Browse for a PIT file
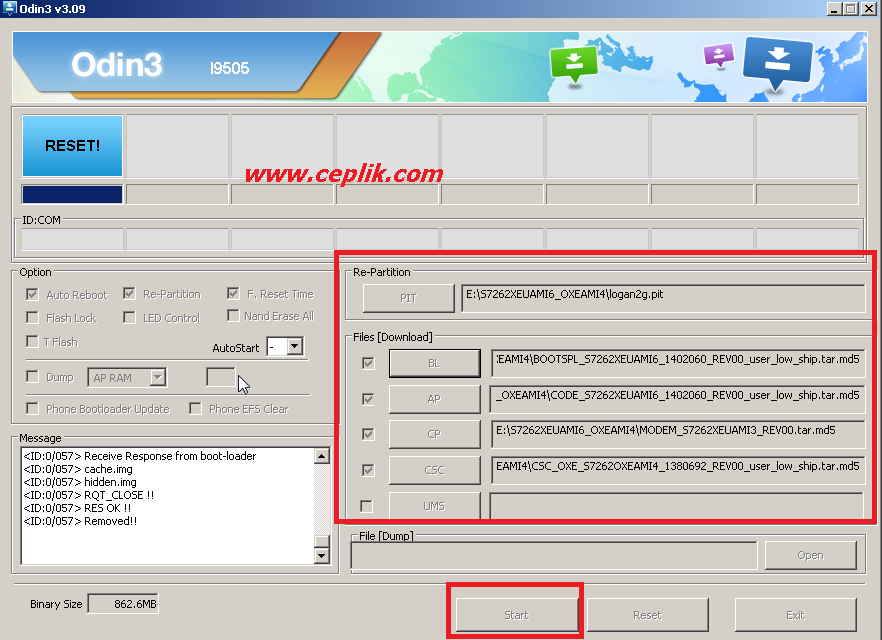 [x=407, y=298]
